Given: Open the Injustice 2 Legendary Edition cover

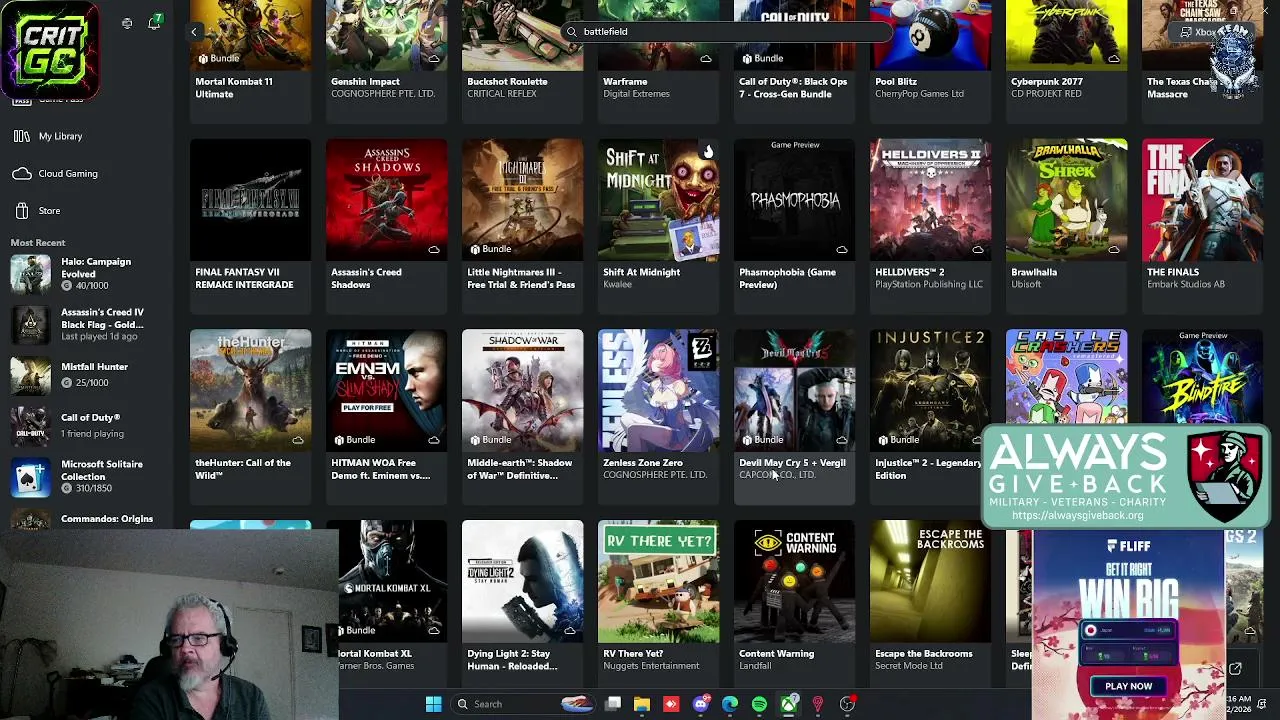Looking at the screenshot, I should tap(930, 390).
